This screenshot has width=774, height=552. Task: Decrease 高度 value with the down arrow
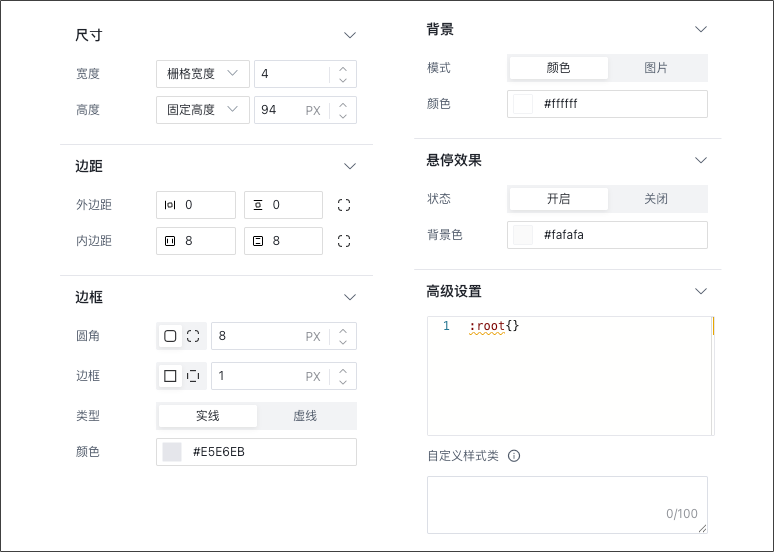pyautogui.click(x=343, y=116)
